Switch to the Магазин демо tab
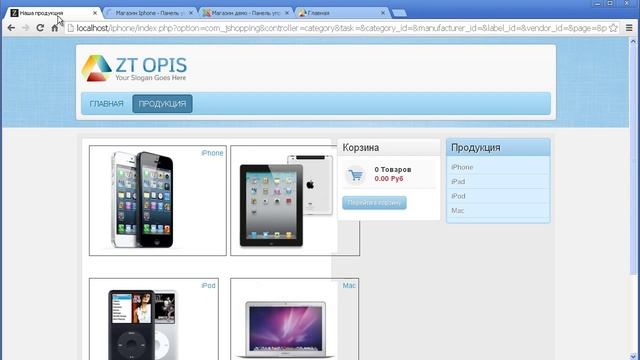The width and height of the screenshot is (640, 360). 245,13
